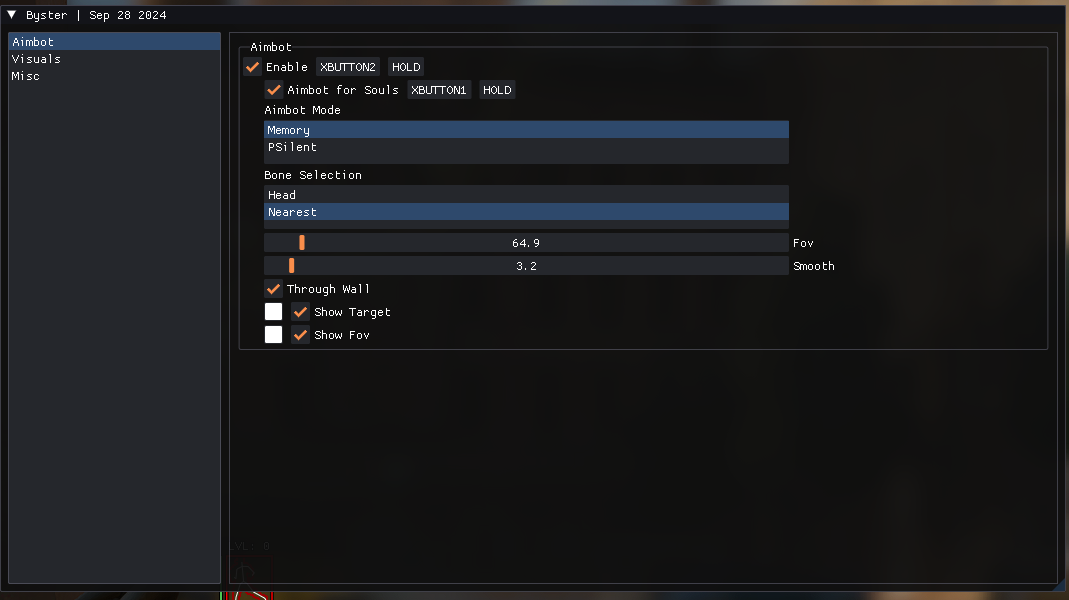Open the white color swatch for Show Fov

click(273, 335)
